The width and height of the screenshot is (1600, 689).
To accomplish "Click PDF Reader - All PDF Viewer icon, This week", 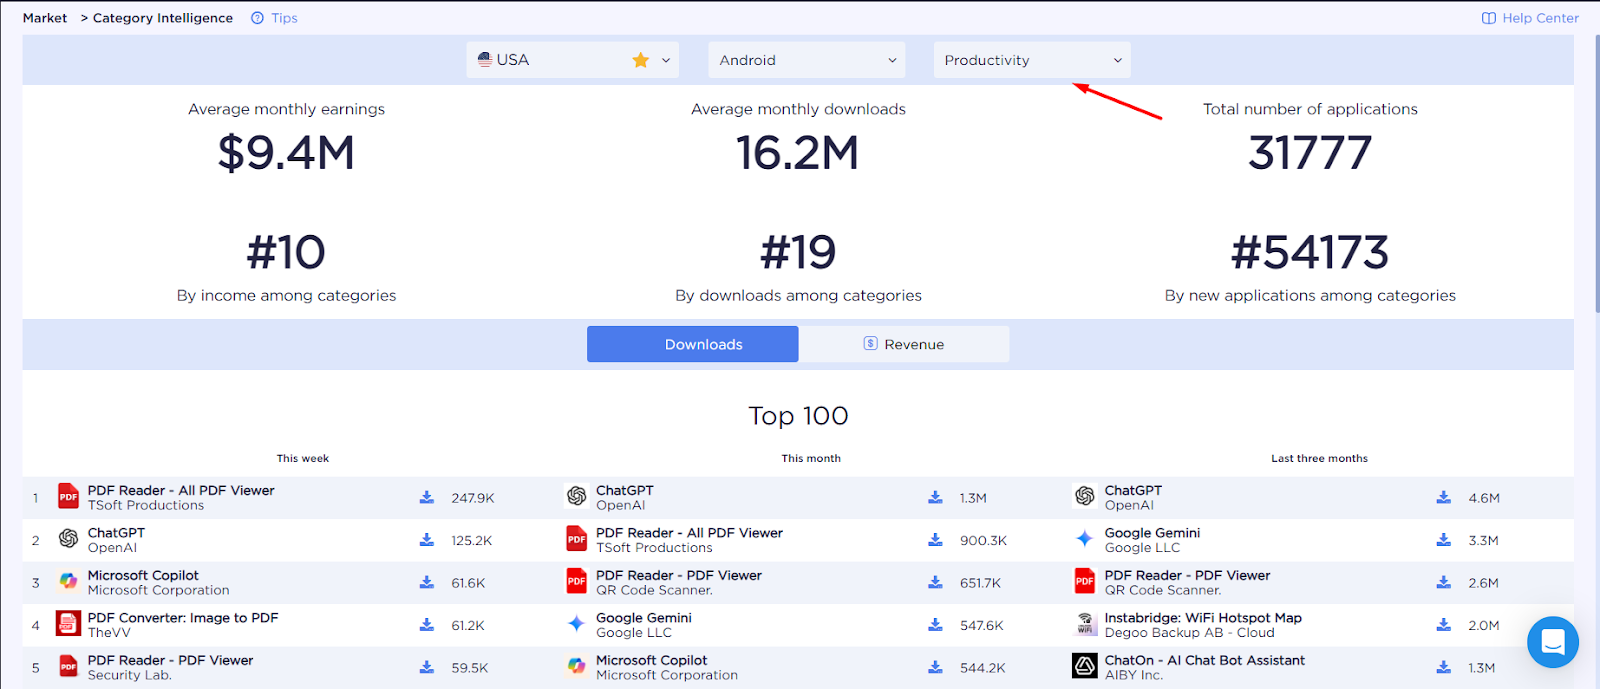I will tap(68, 497).
